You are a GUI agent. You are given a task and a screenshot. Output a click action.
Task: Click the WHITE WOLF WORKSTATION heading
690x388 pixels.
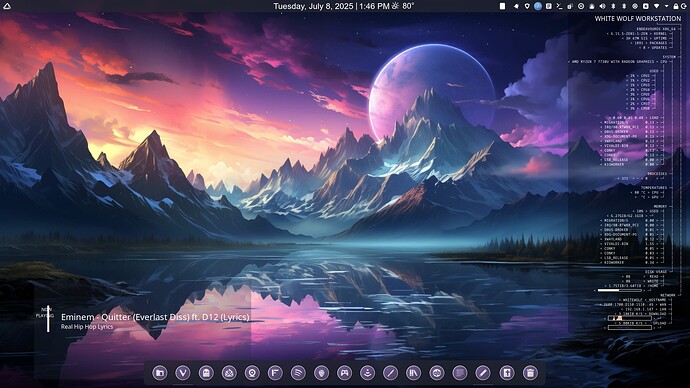638,18
